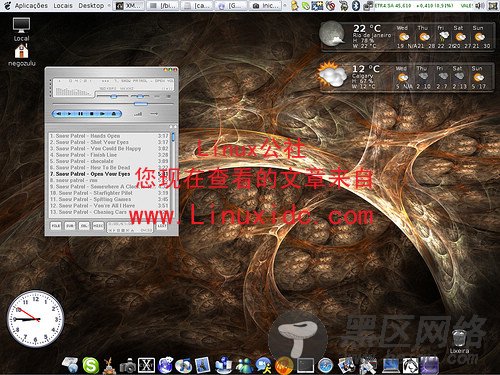
Task: Switch to the [G... taskbar window
Action: (231, 6)
